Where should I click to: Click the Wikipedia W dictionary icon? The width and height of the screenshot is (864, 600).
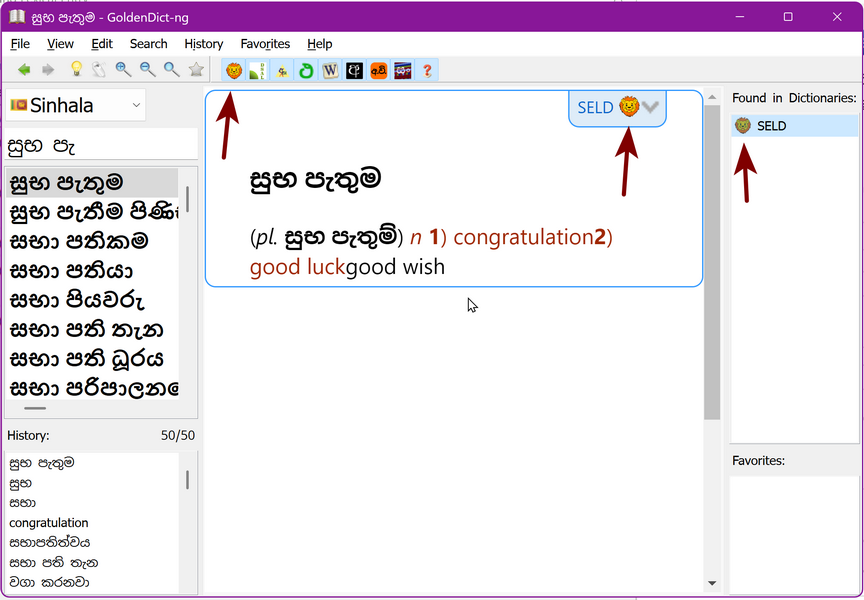tap(330, 70)
